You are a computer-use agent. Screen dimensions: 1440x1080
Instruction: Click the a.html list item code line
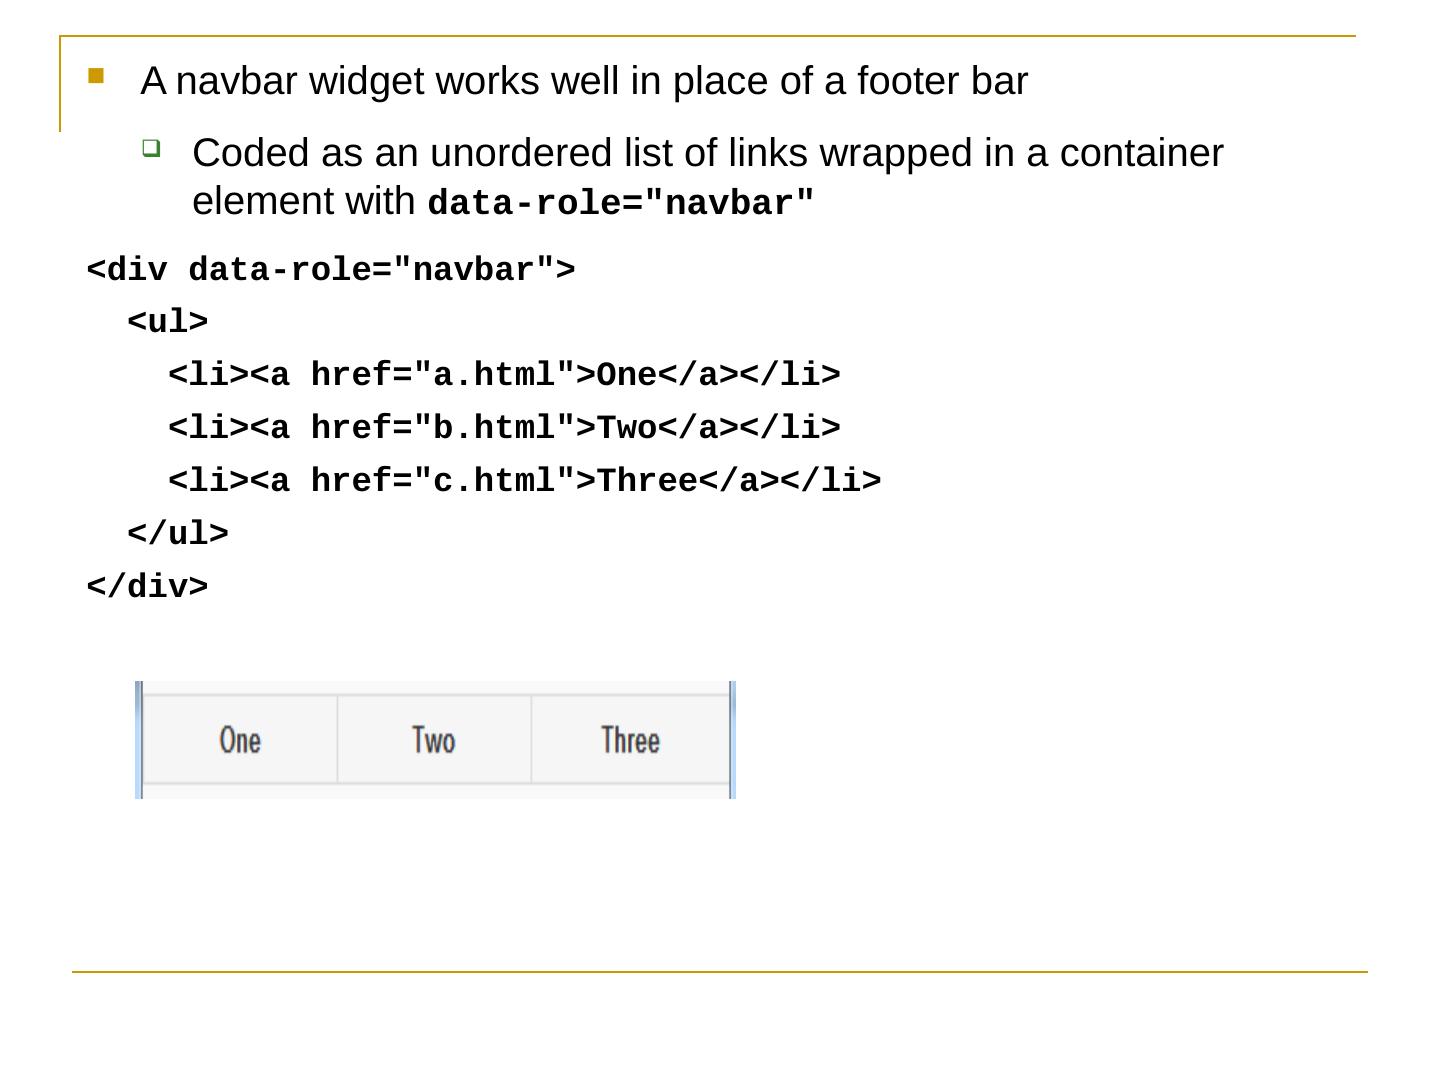click(504, 375)
